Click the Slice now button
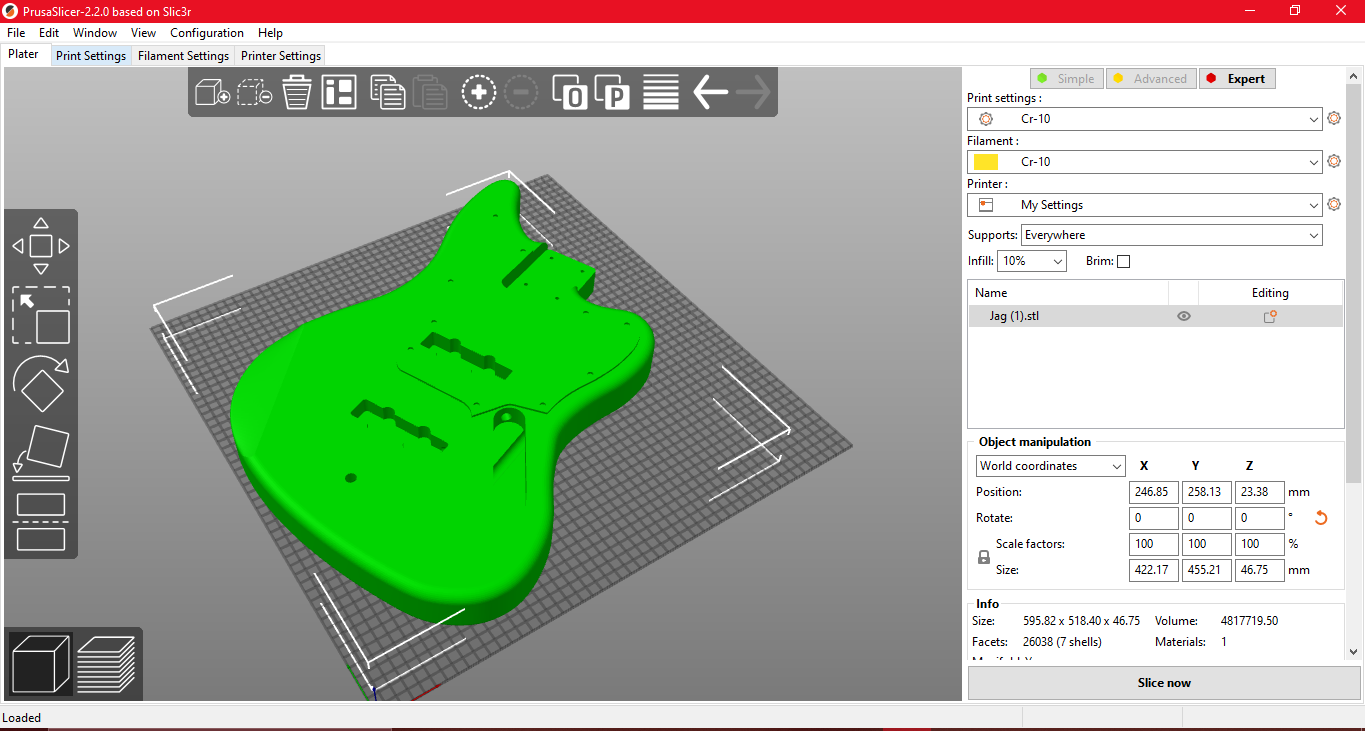The image size is (1365, 731). [x=1164, y=683]
